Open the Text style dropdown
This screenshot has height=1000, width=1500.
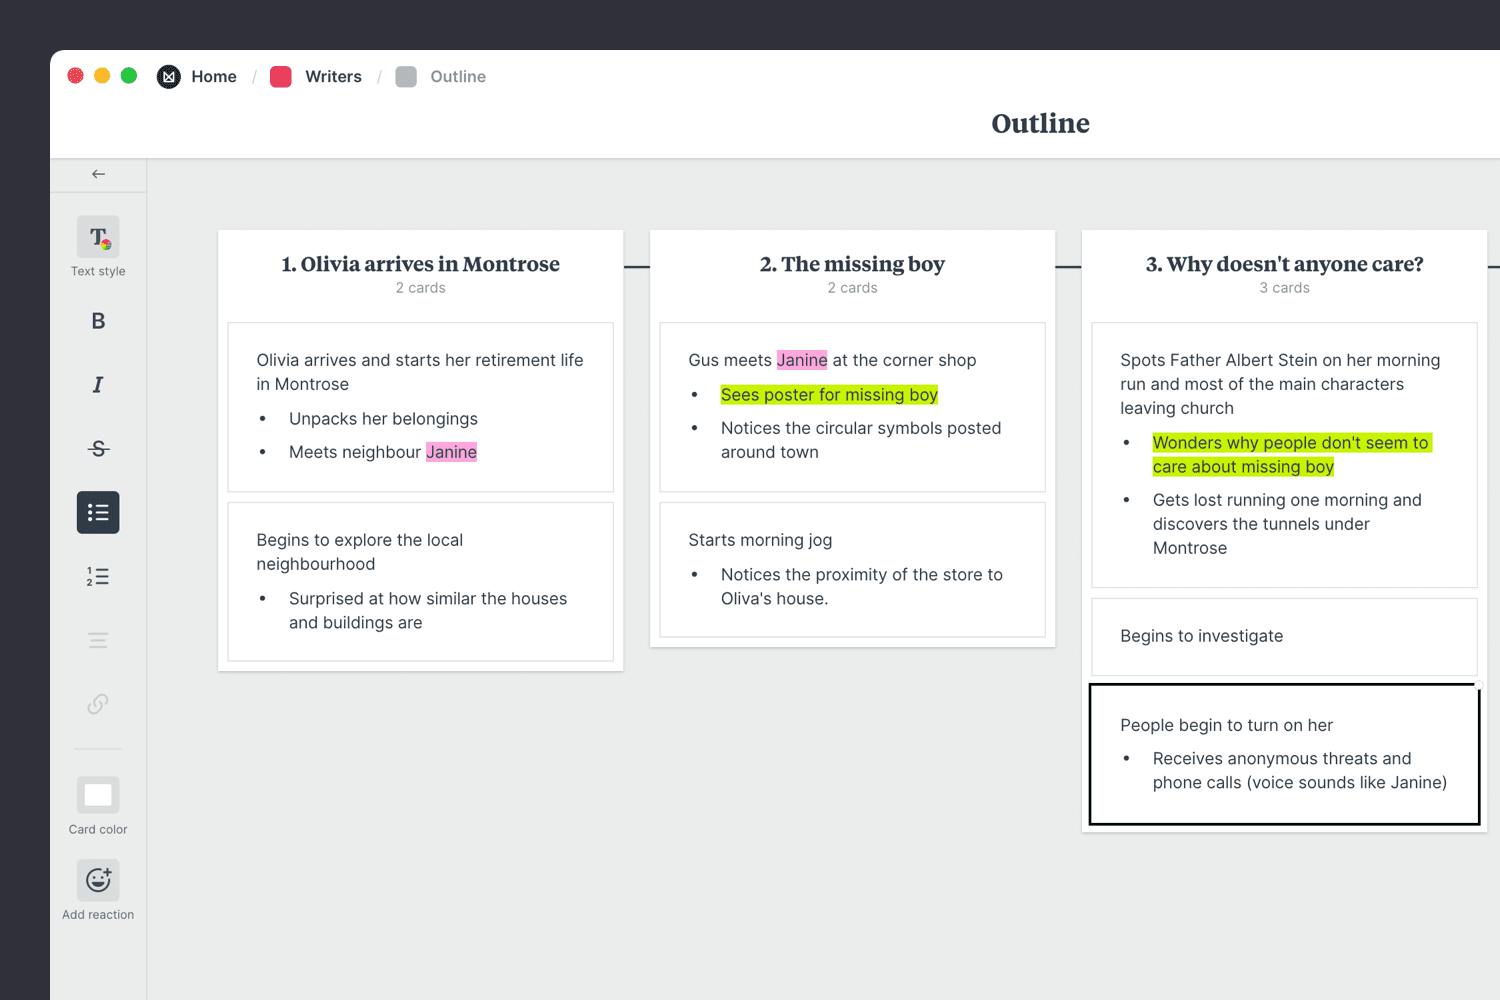98,238
